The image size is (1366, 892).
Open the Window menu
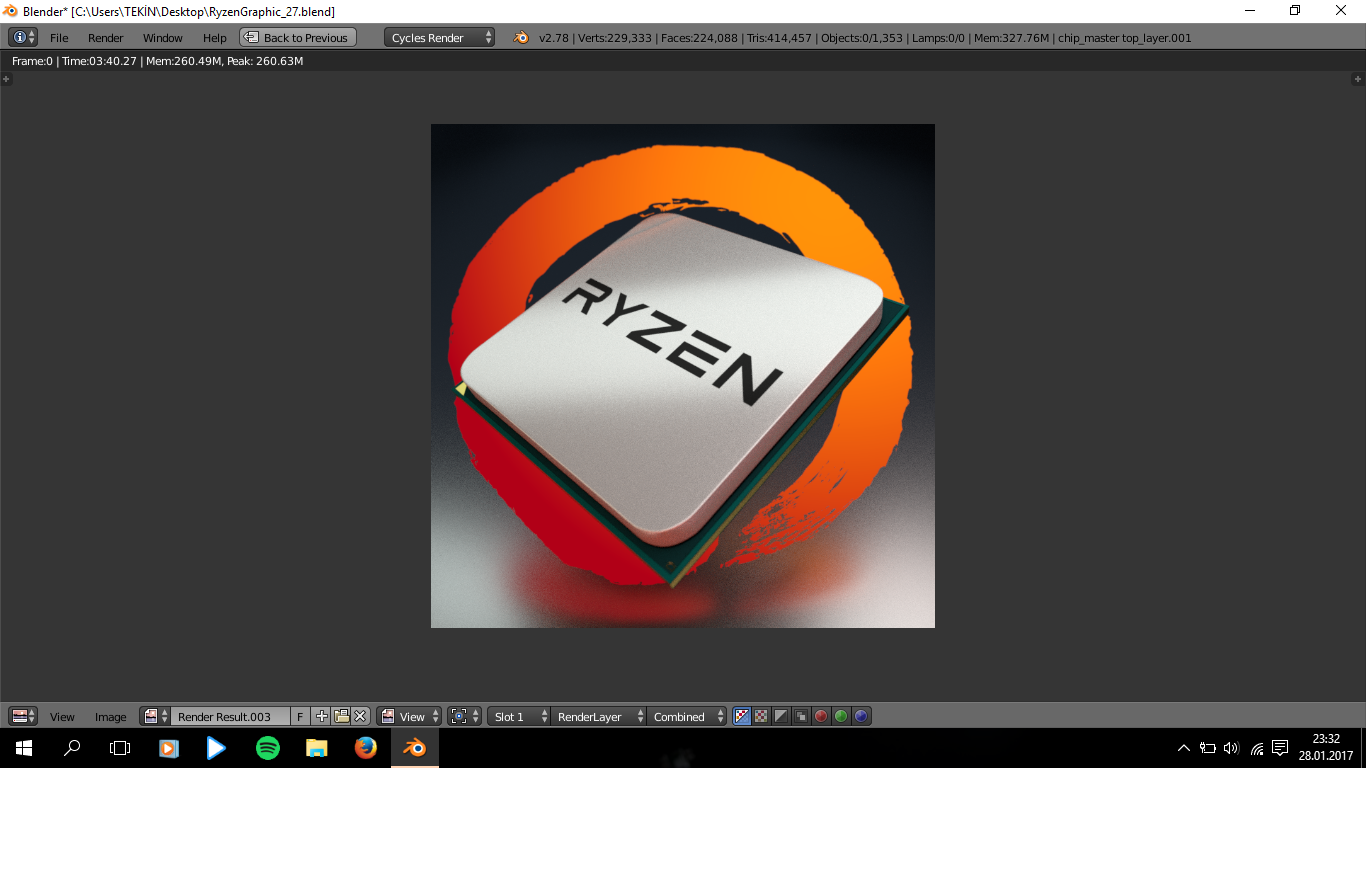162,38
